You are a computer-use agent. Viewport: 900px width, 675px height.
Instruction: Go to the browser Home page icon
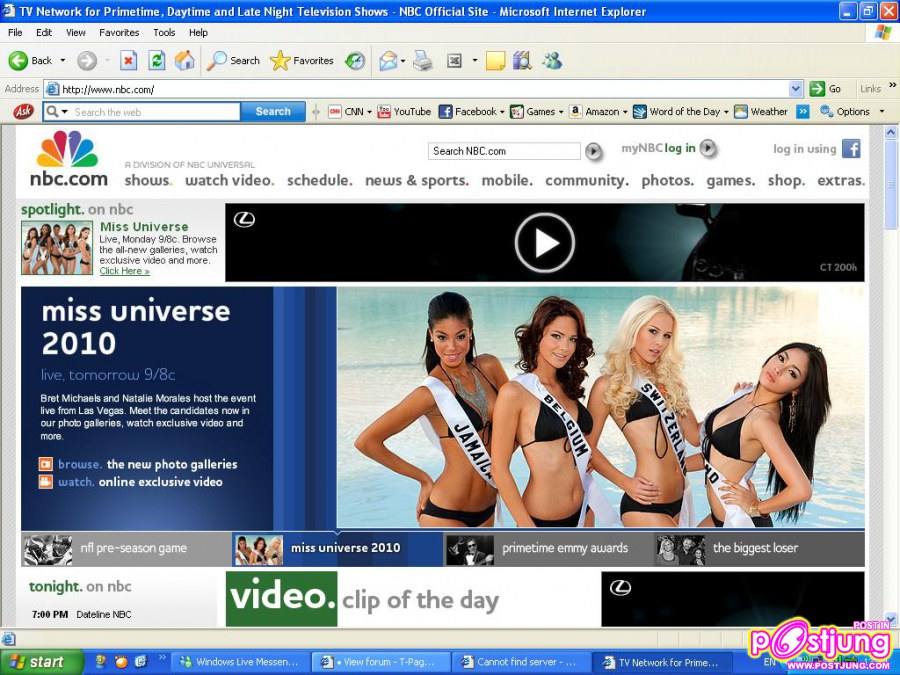point(185,61)
